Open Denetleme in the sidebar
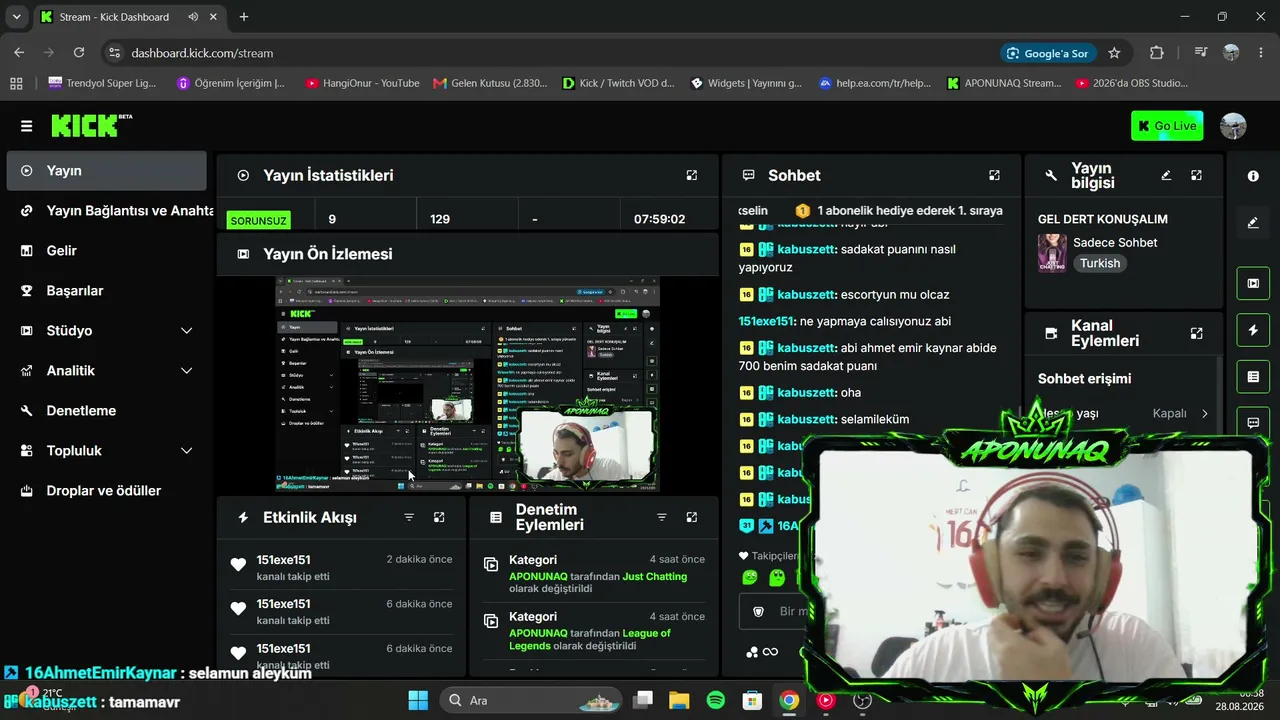The height and width of the screenshot is (720, 1280). click(x=106, y=411)
